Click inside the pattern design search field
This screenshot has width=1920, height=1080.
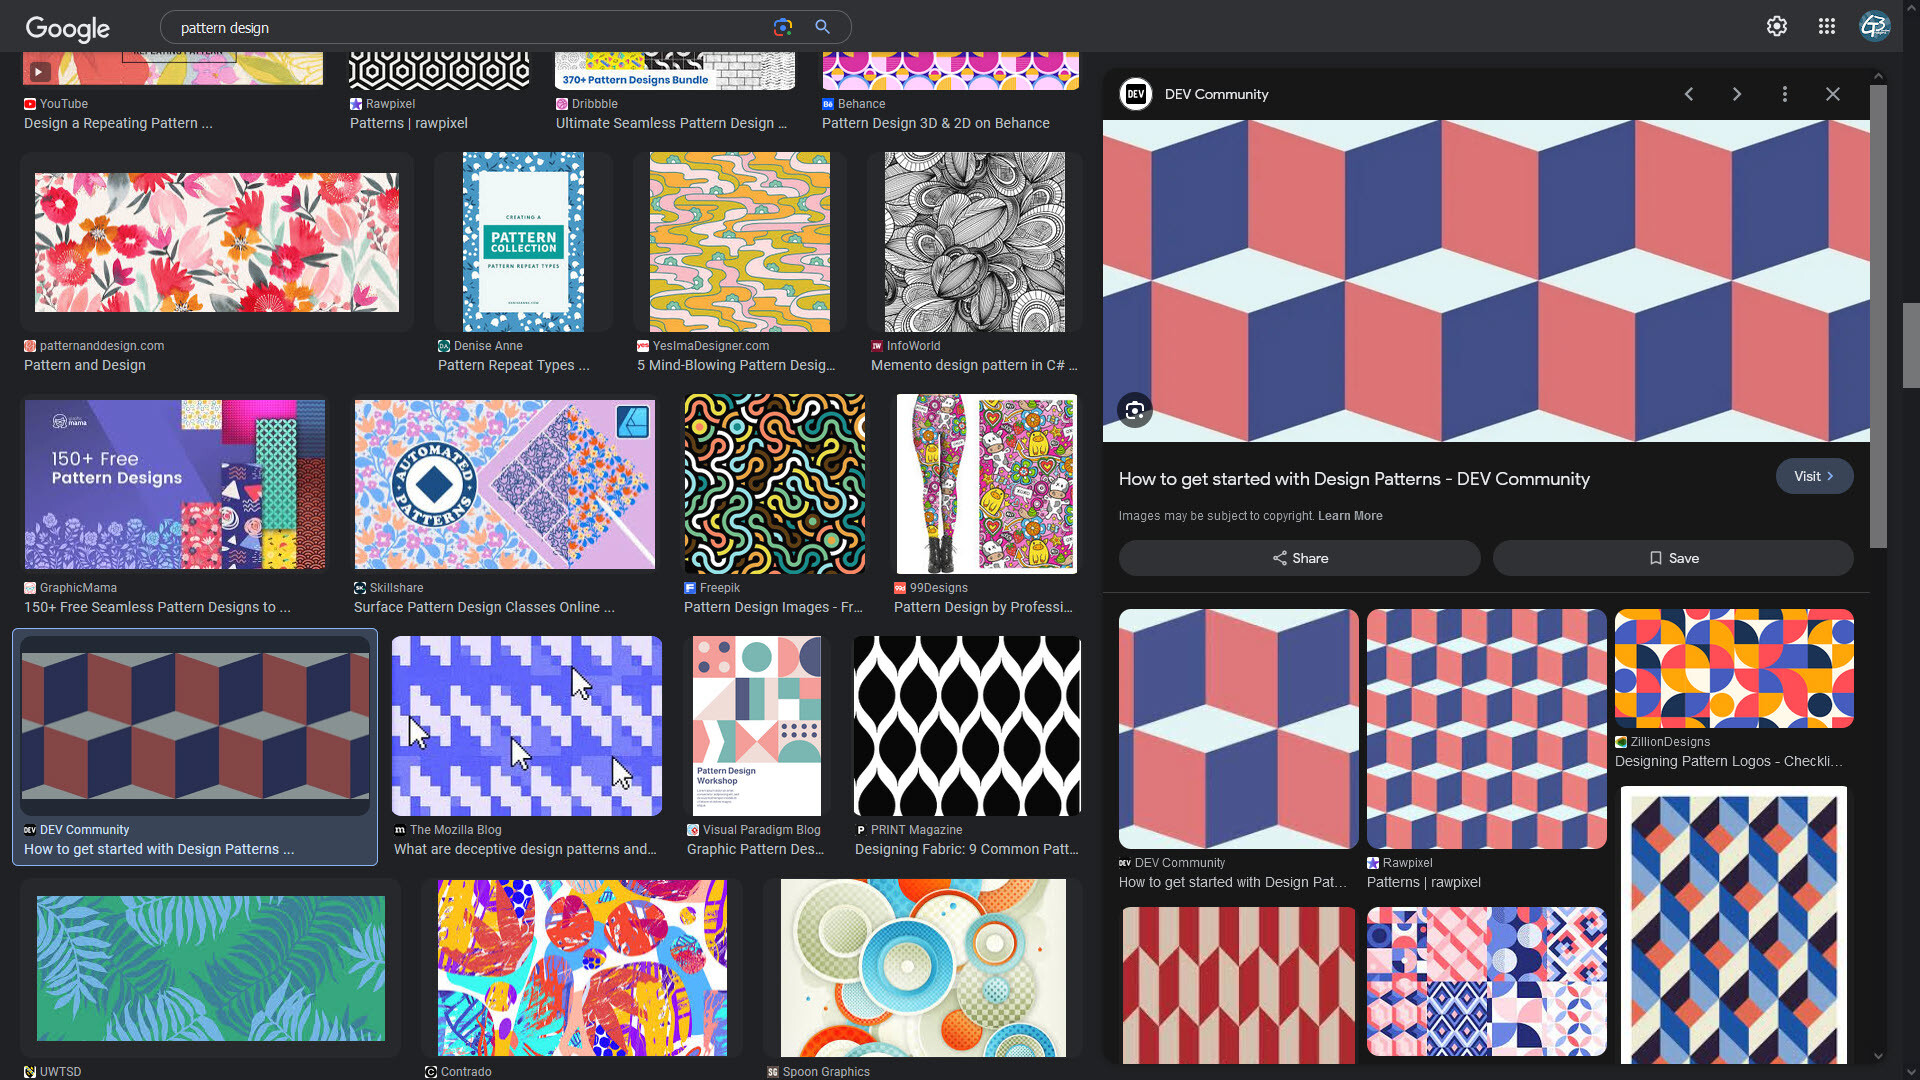tap(400, 27)
